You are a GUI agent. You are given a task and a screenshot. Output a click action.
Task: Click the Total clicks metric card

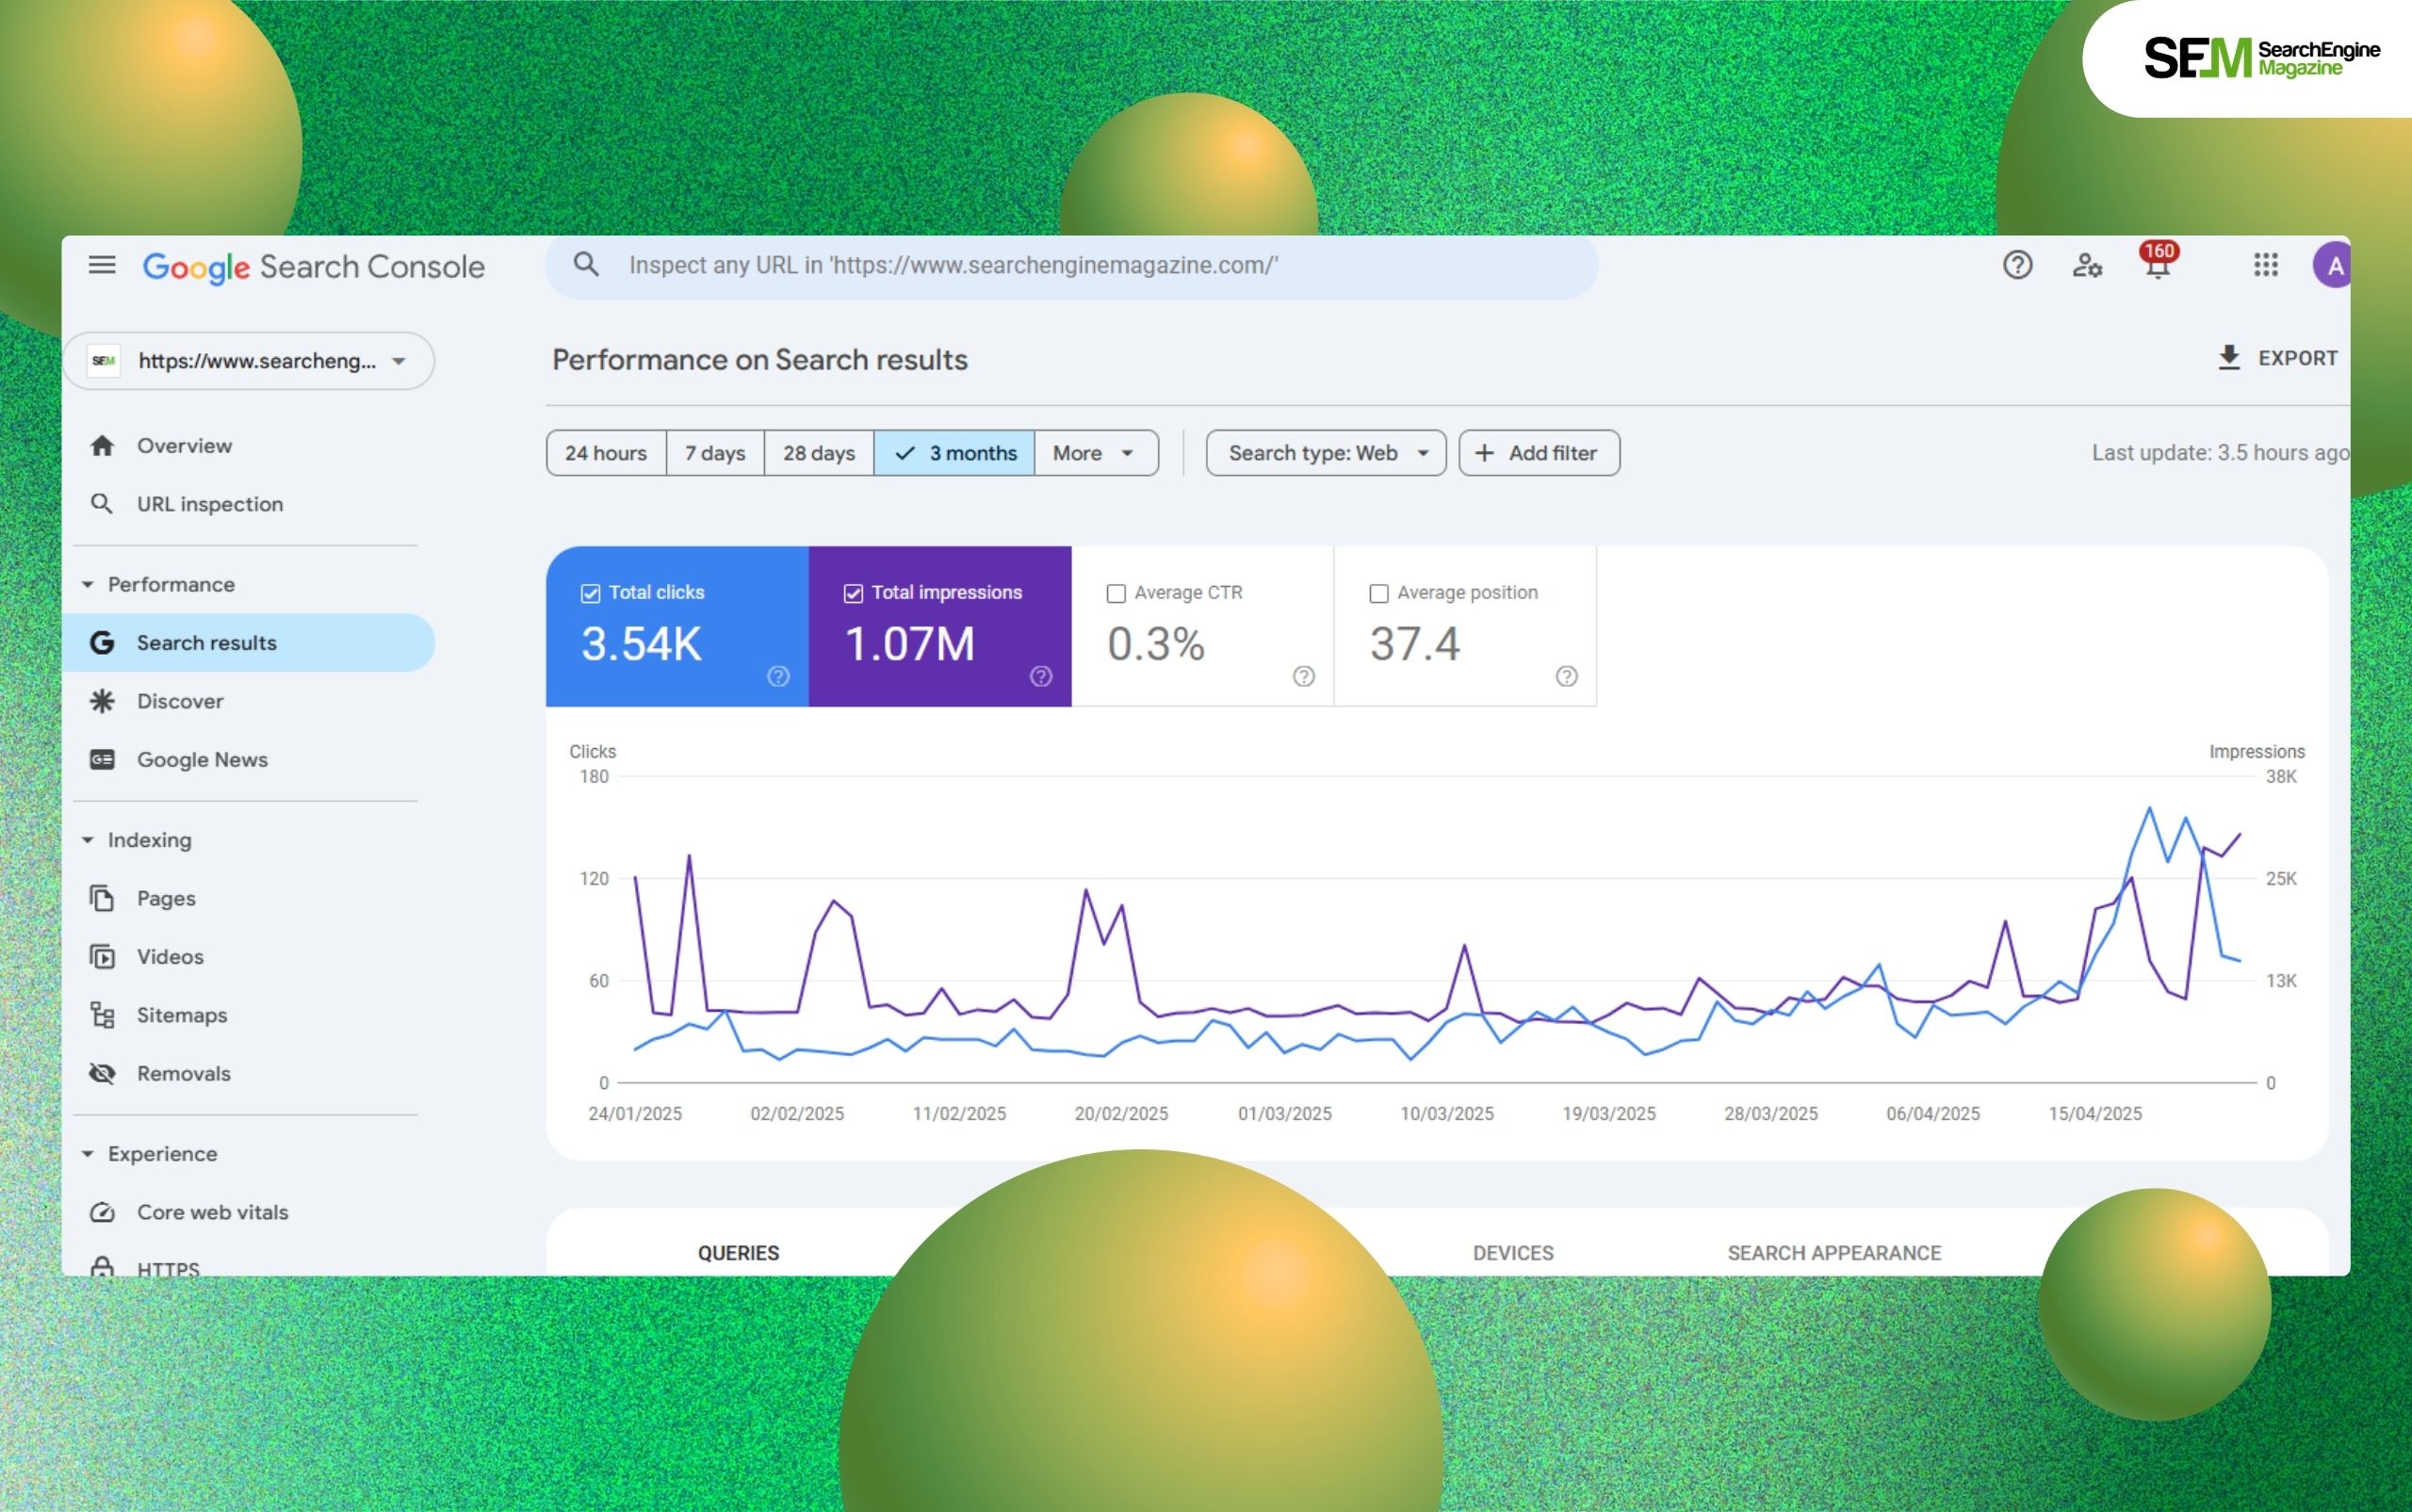point(677,627)
